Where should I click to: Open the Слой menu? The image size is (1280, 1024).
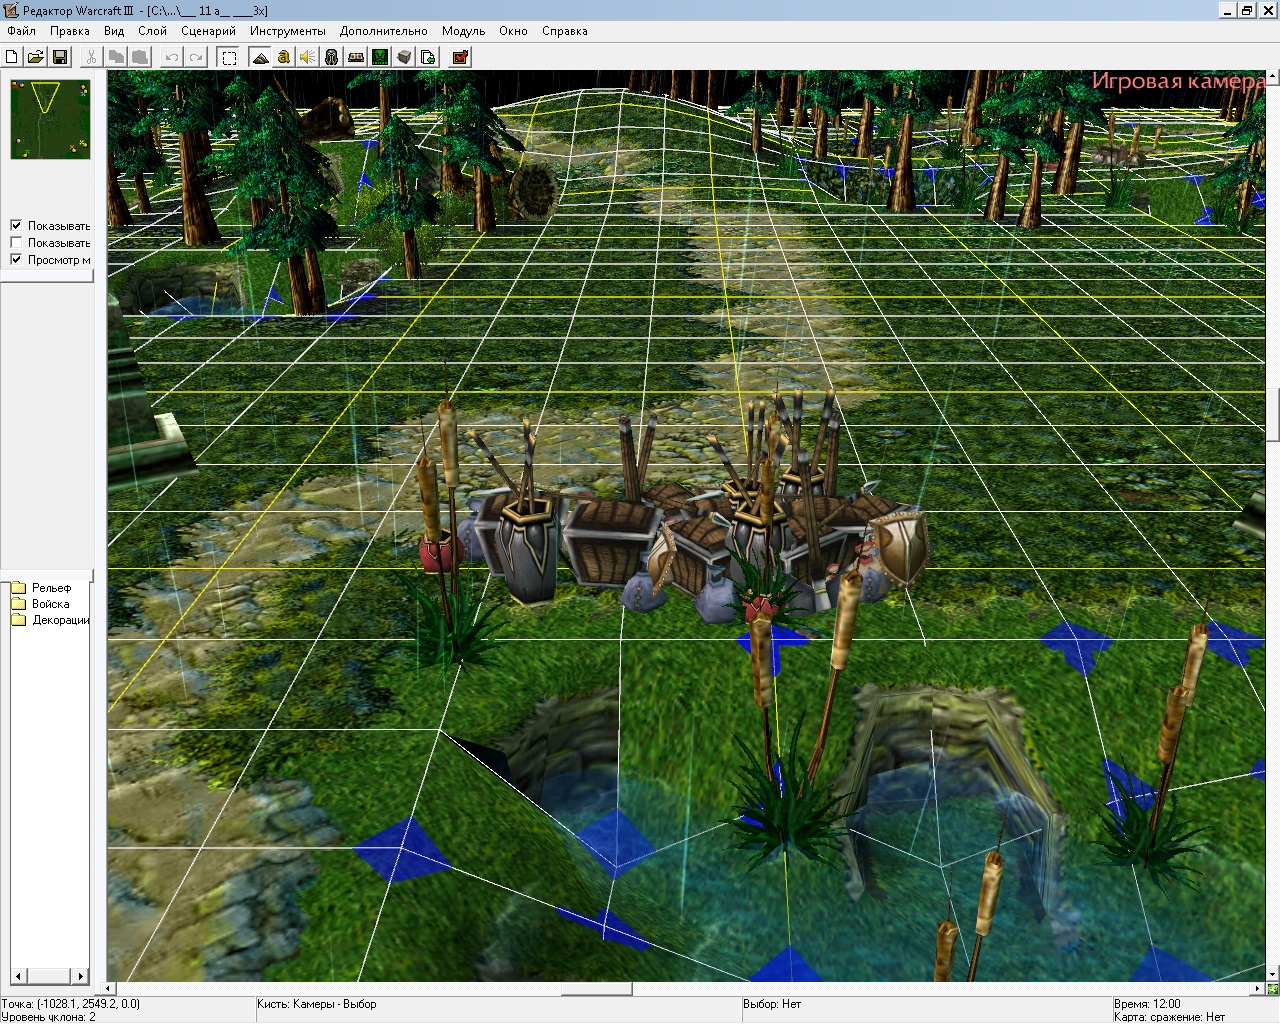[152, 31]
